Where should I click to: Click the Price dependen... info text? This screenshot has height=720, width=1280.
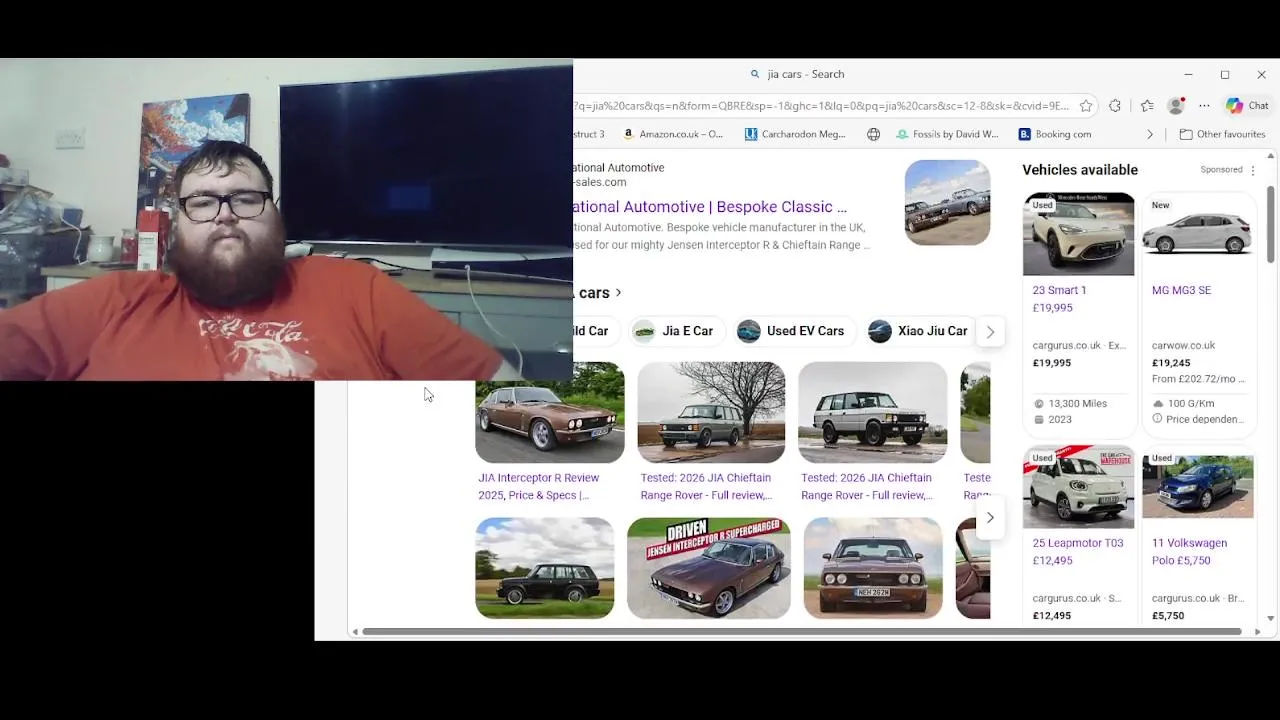1204,419
